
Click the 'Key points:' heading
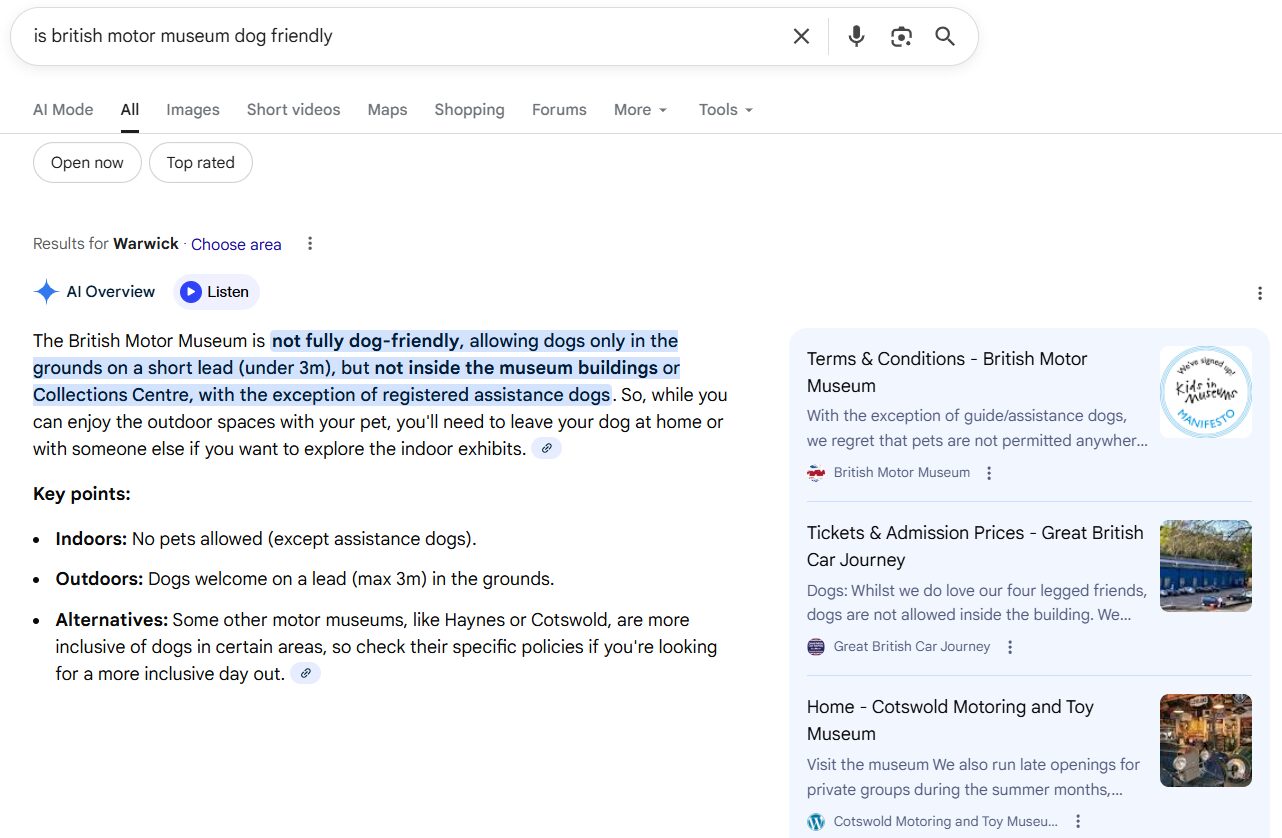pyautogui.click(x=82, y=494)
